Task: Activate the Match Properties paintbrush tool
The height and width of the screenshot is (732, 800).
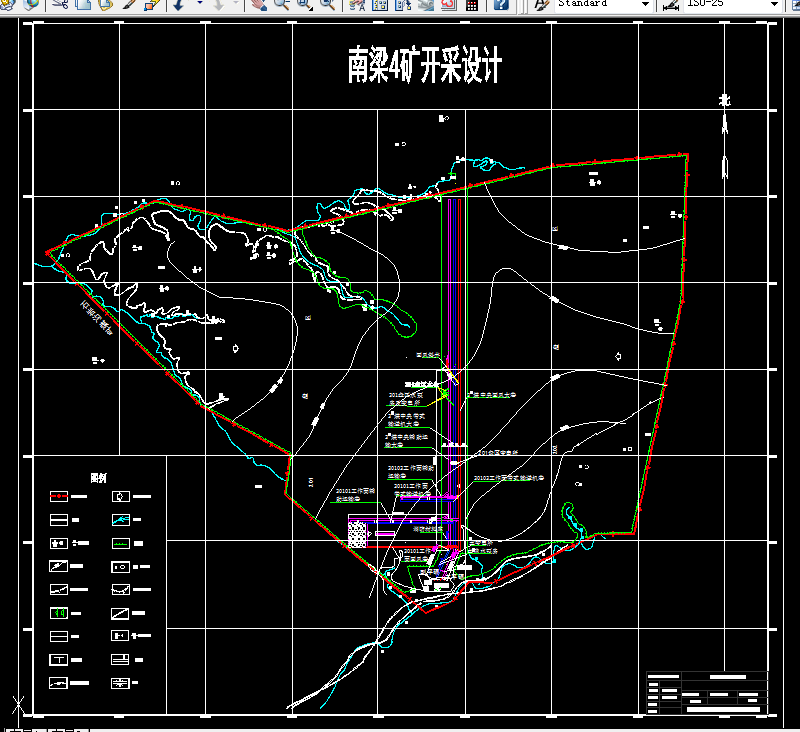Action: coord(128,6)
